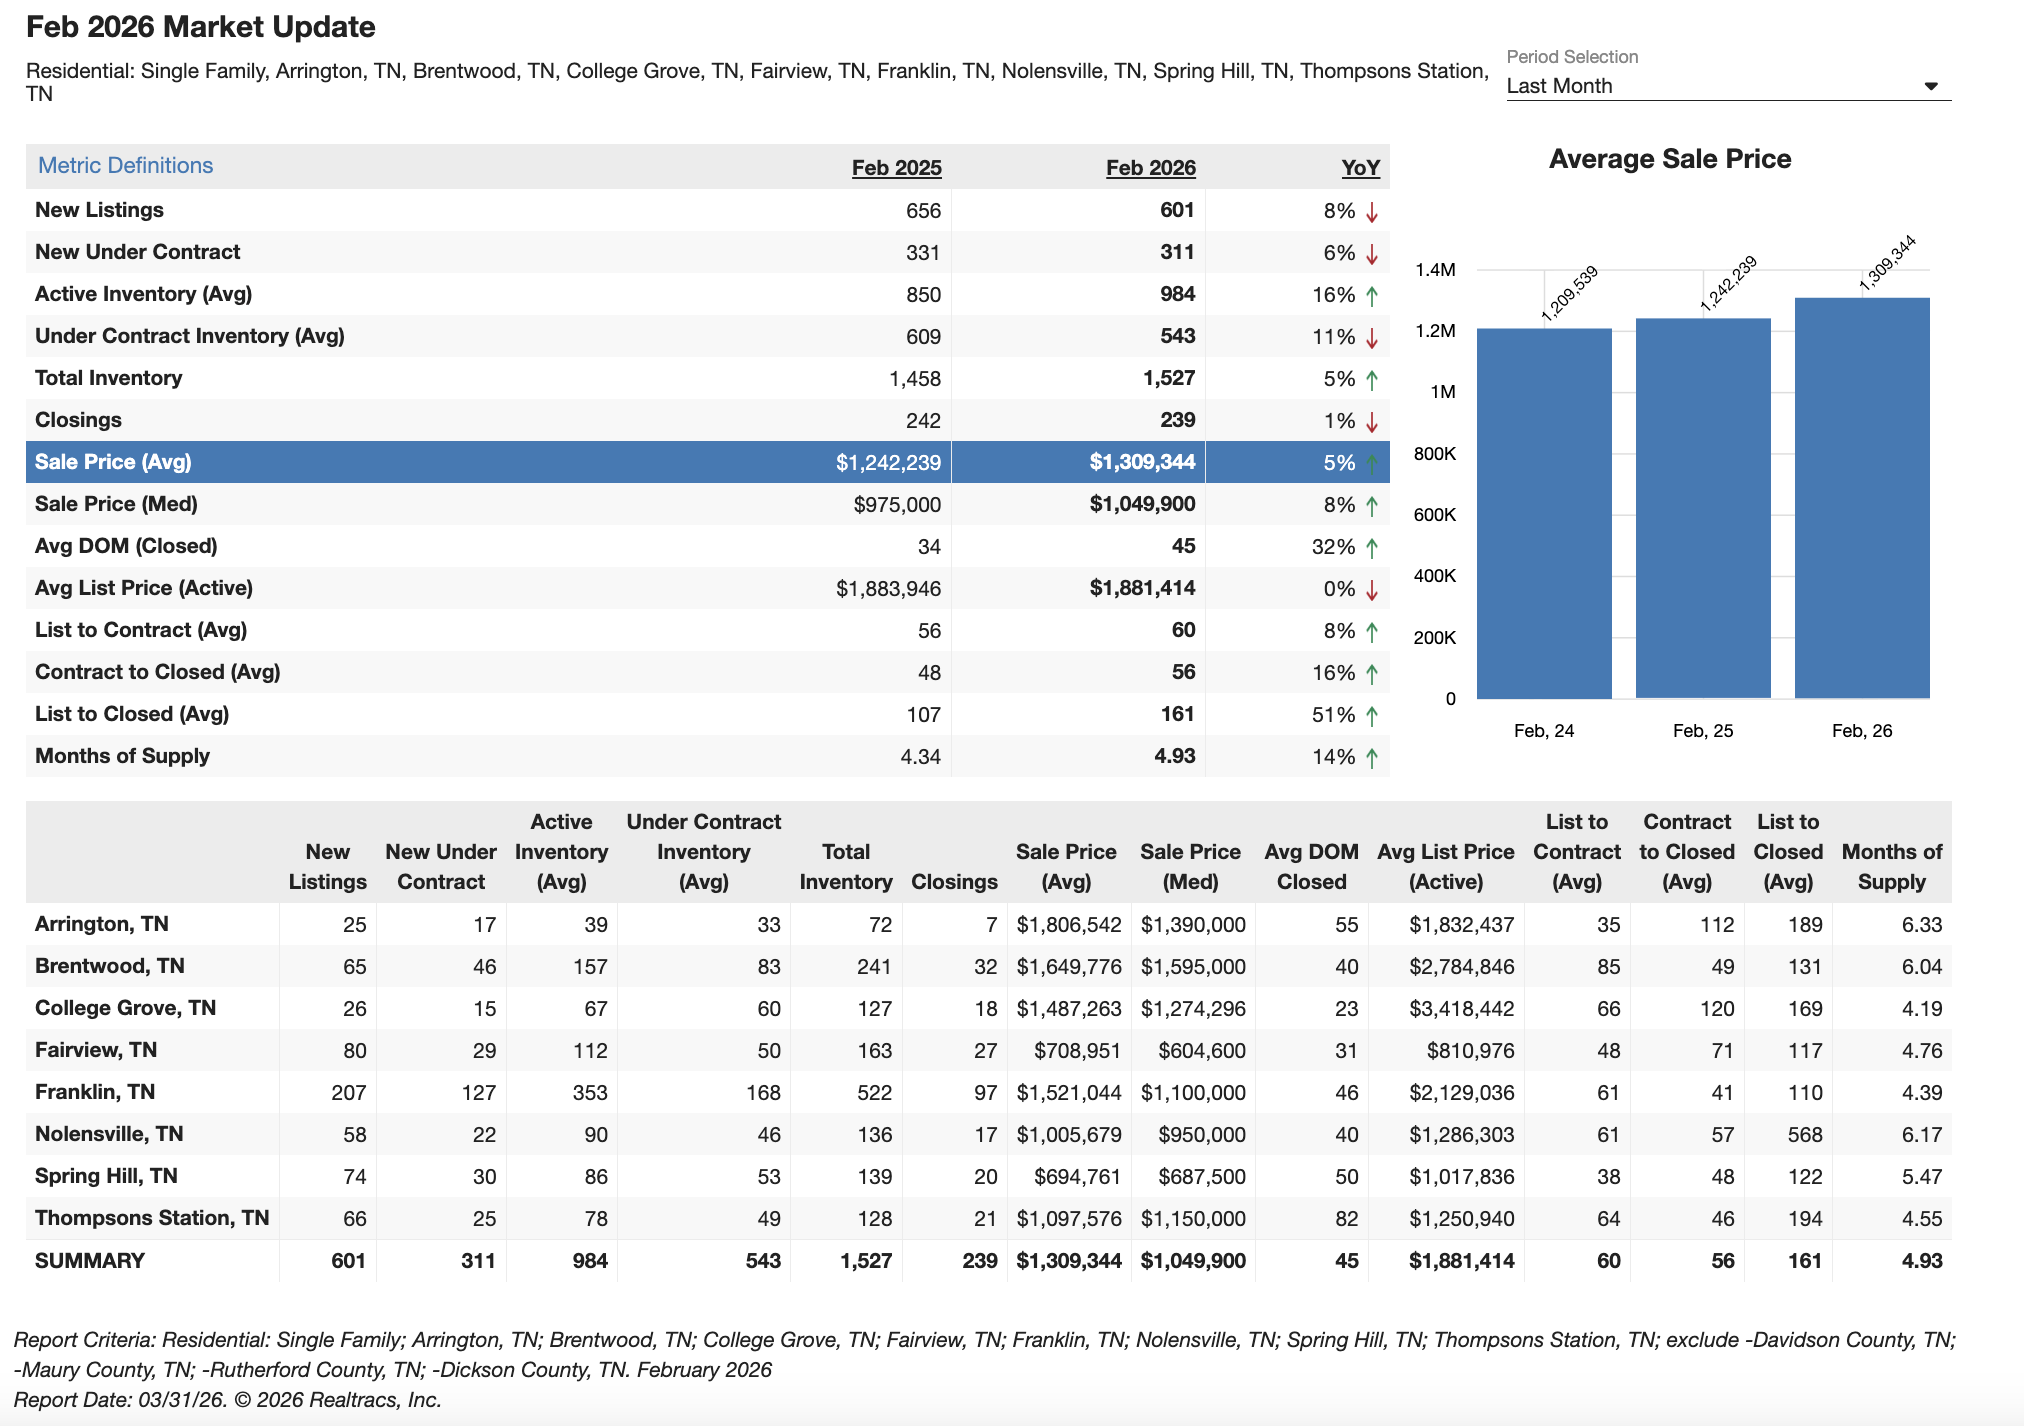Viewport: 2024px width, 1426px height.
Task: Select the highlighted Sale Price (Avg) row
Action: 113,462
